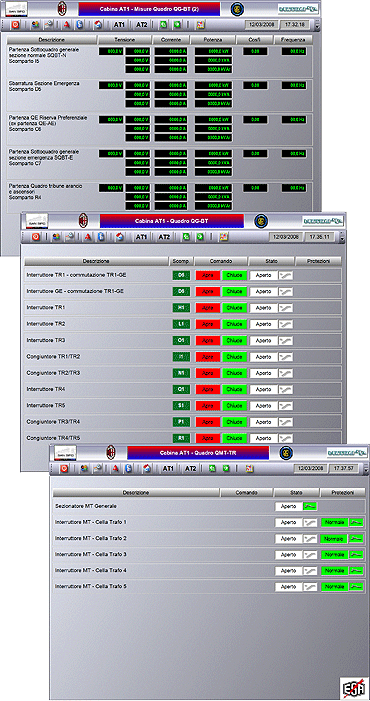This screenshot has height=701, width=370.
Task: Click Chiude button for Congiuntore TR4/TR5
Action: pyautogui.click(x=235, y=438)
